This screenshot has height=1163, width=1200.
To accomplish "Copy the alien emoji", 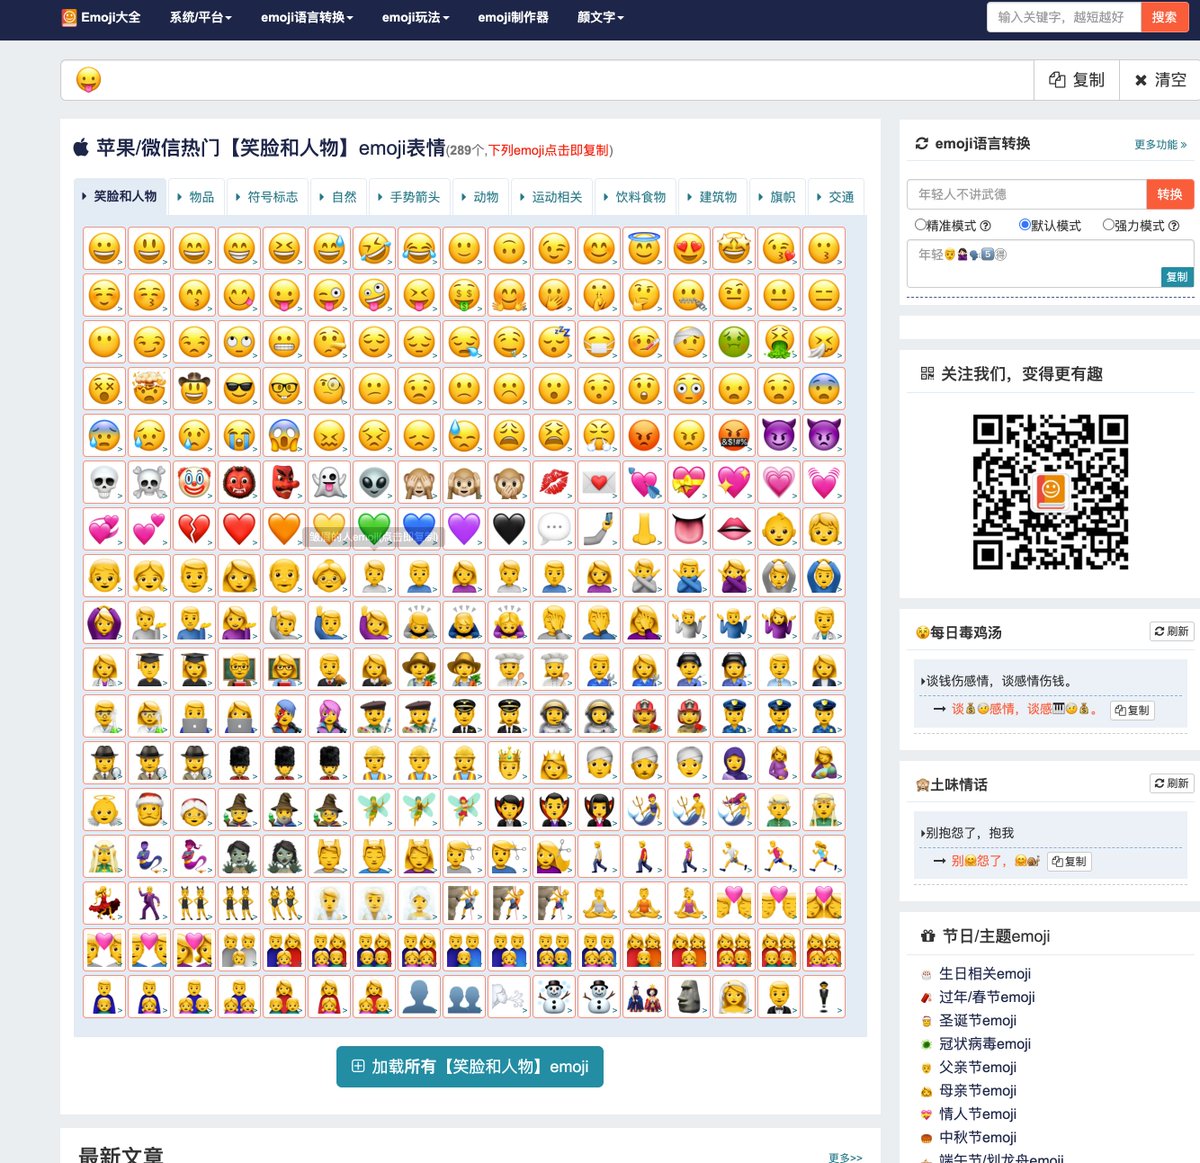I will pyautogui.click(x=374, y=482).
